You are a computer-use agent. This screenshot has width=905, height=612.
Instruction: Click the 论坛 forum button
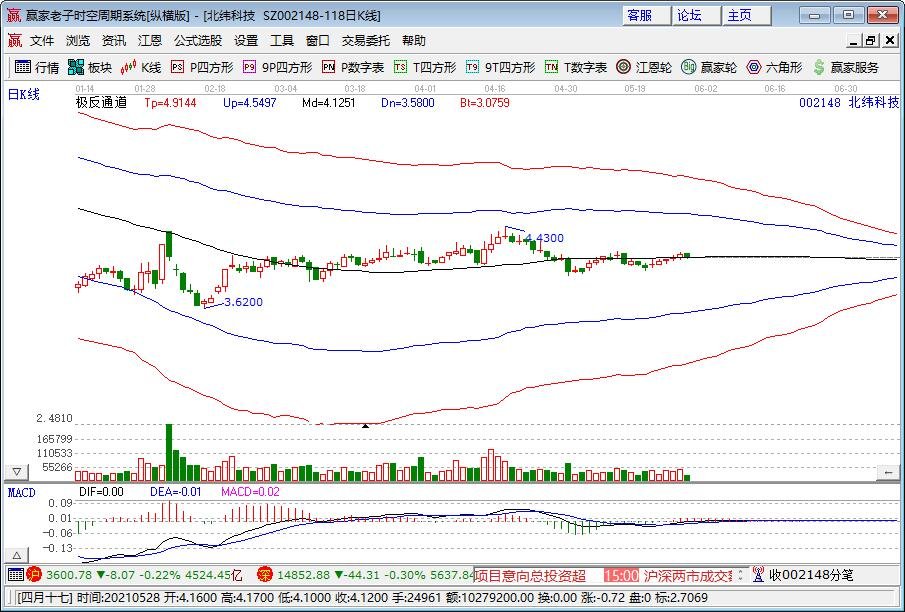pyautogui.click(x=697, y=16)
